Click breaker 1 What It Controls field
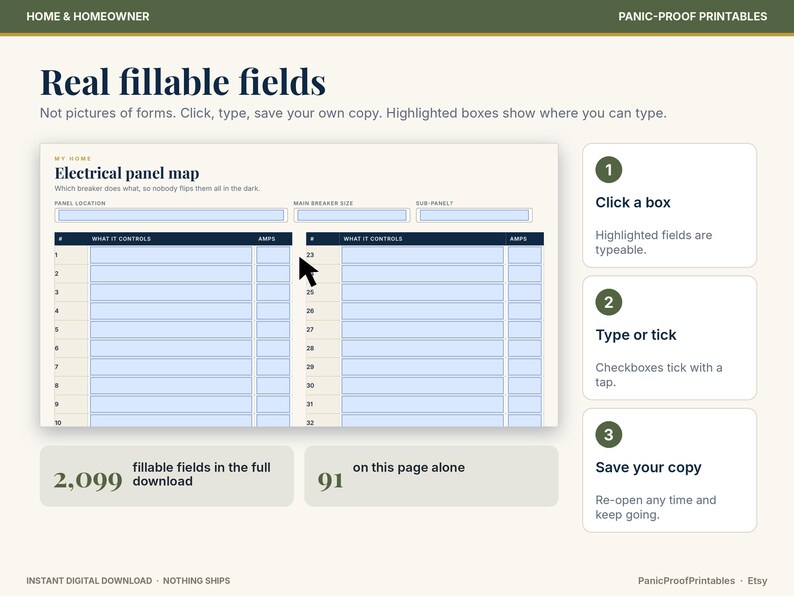Screen dimensions: 794x596 171,255
